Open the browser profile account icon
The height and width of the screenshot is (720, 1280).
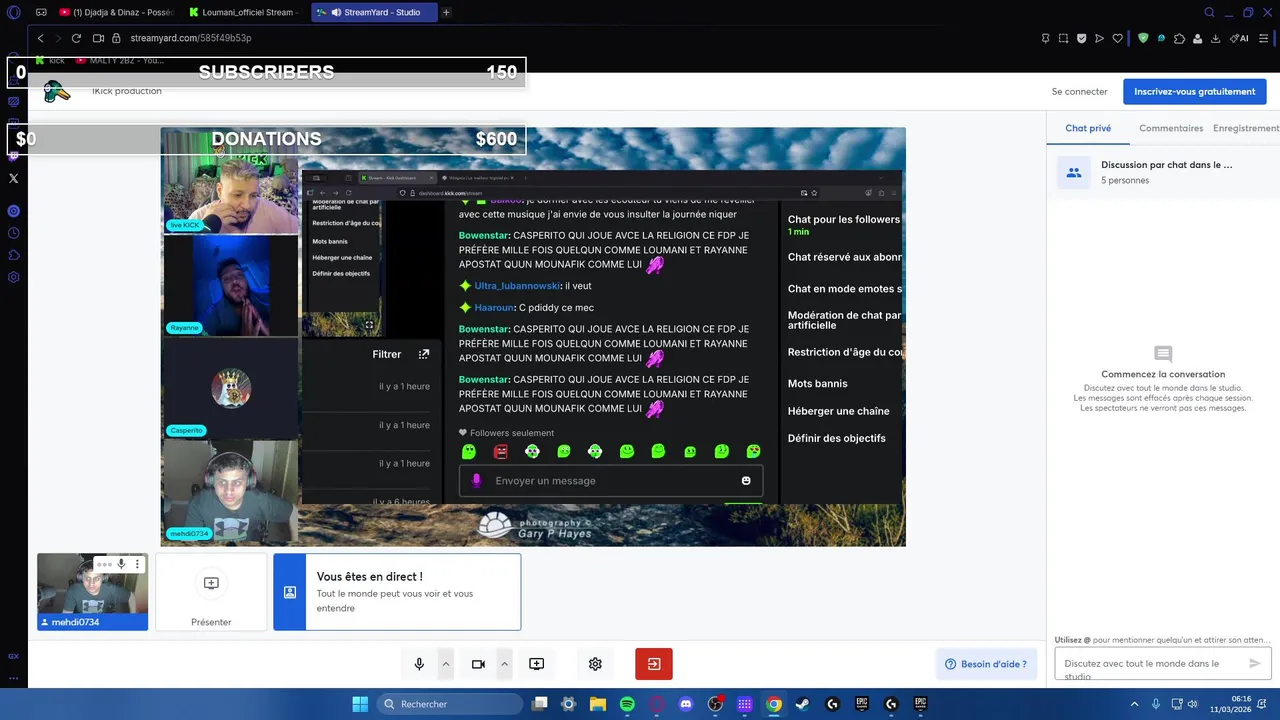(1198, 38)
